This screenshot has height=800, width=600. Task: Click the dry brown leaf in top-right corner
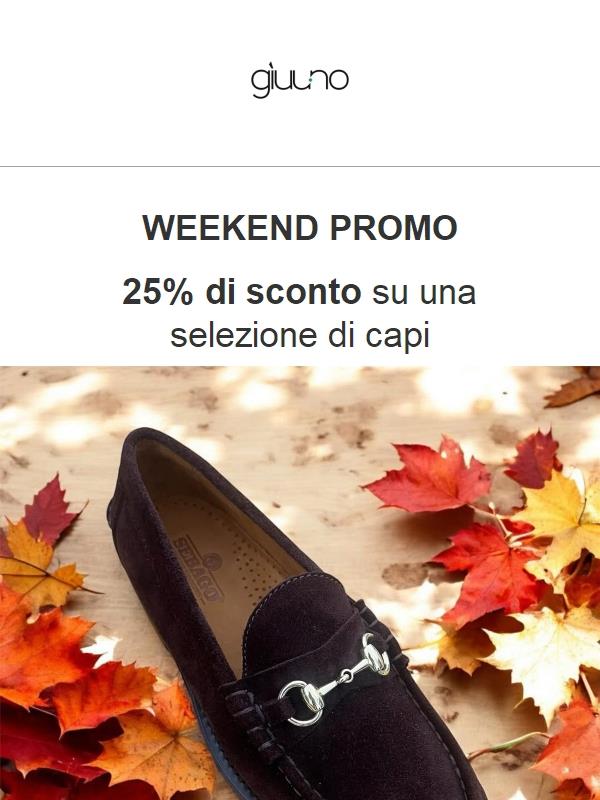point(574,388)
